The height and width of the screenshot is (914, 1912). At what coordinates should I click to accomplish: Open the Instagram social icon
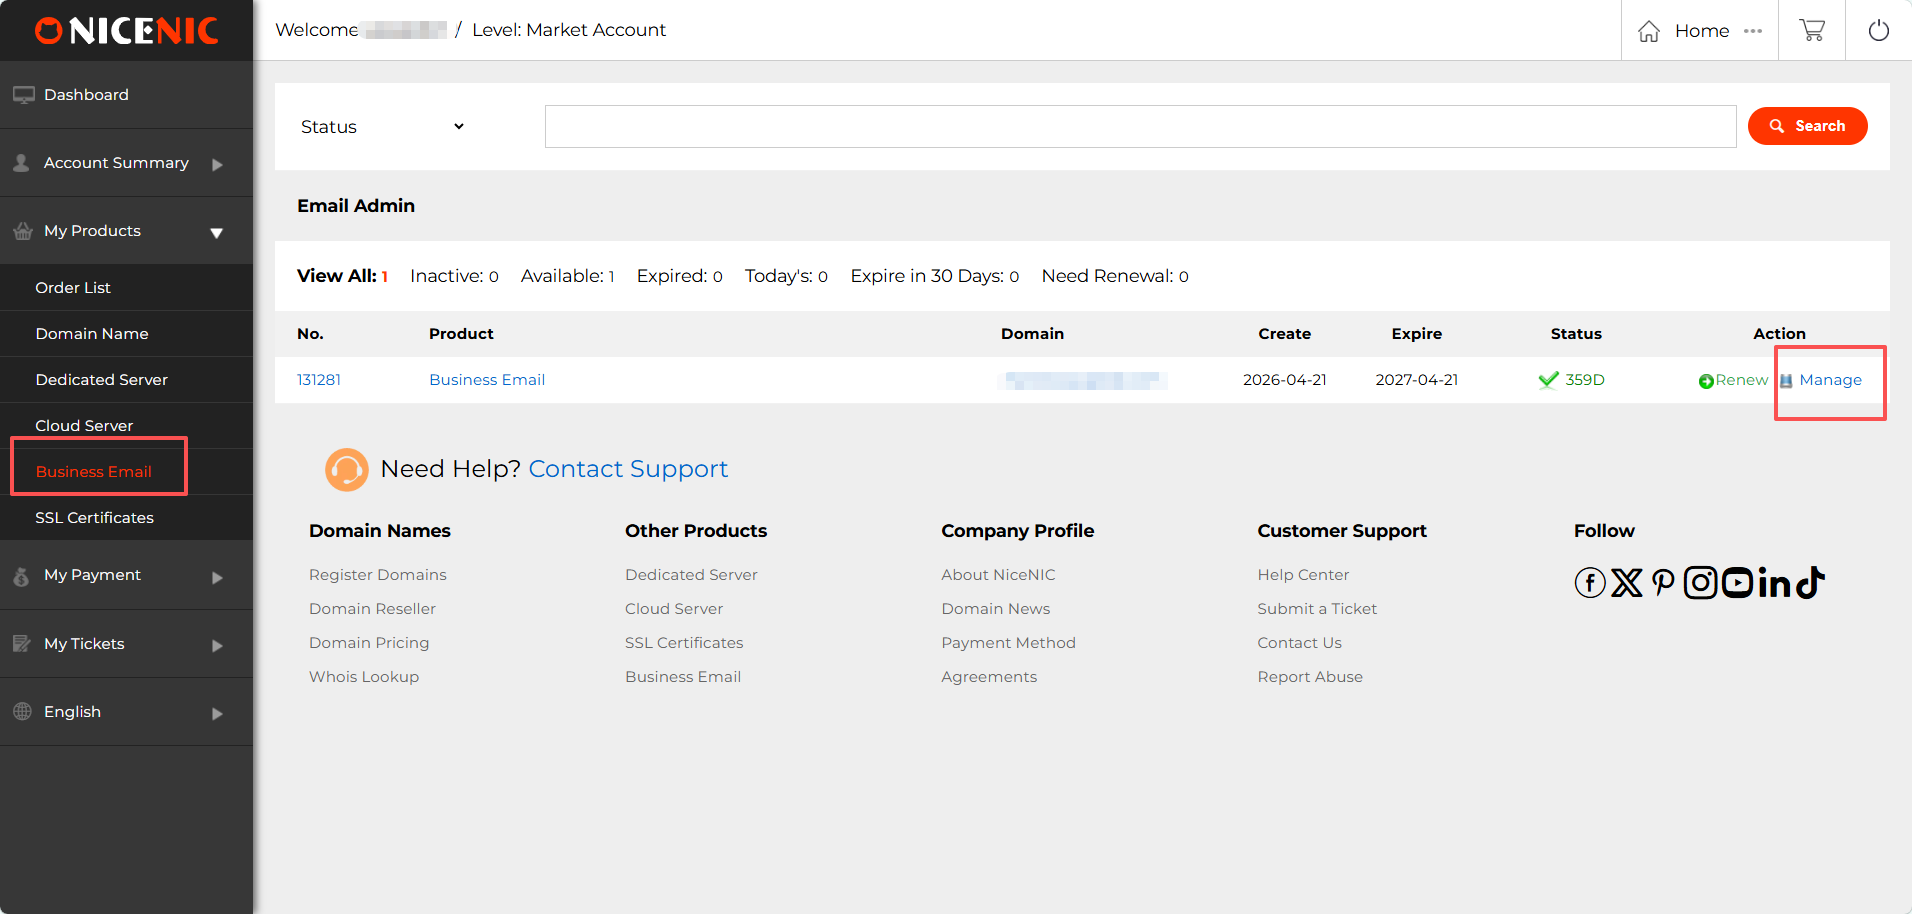pos(1700,582)
